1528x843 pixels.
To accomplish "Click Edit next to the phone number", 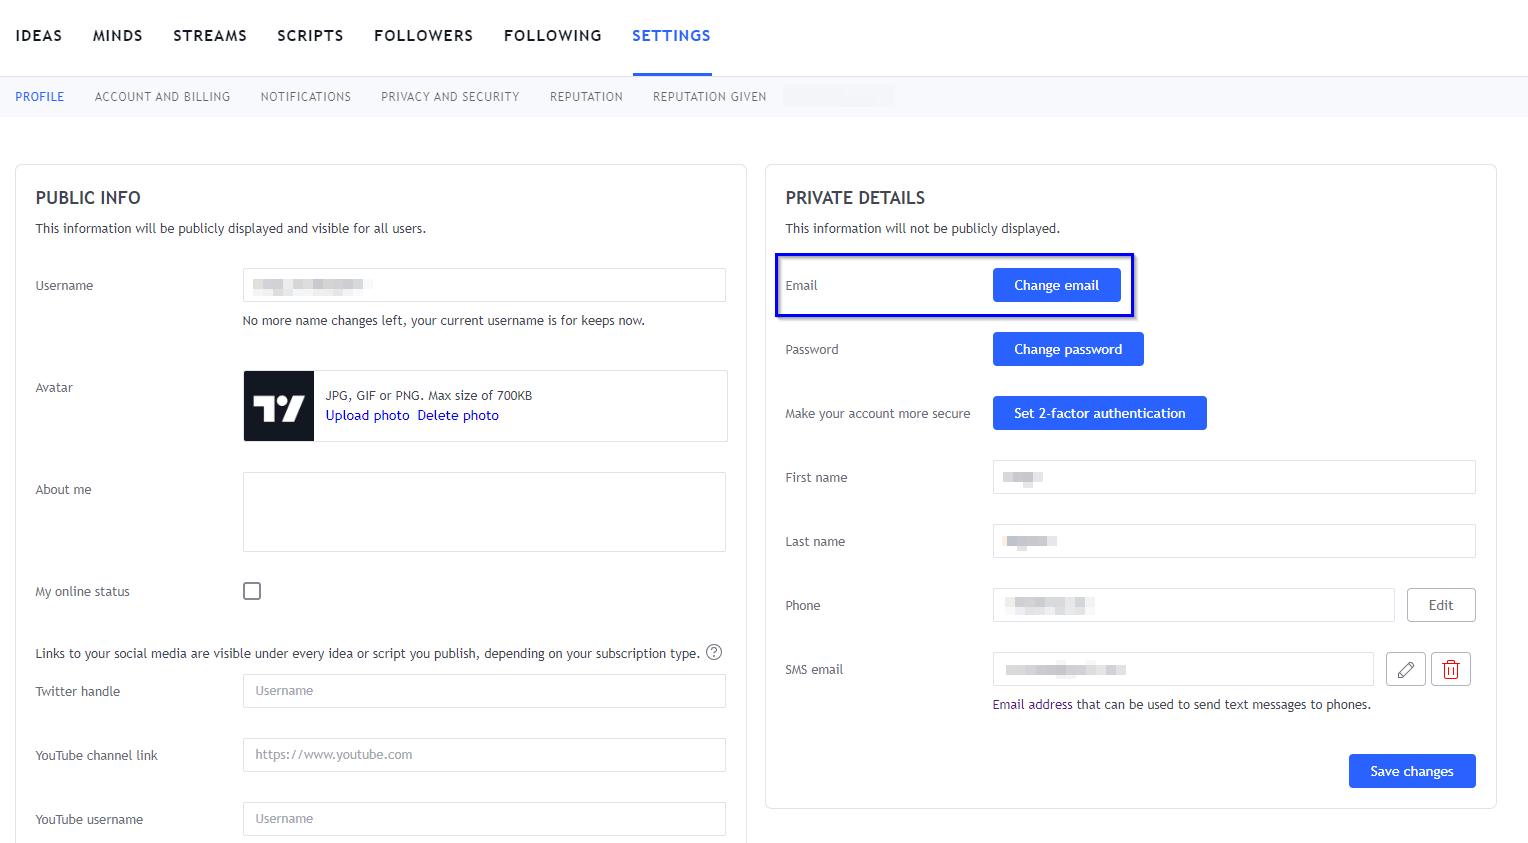I will pos(1441,604).
